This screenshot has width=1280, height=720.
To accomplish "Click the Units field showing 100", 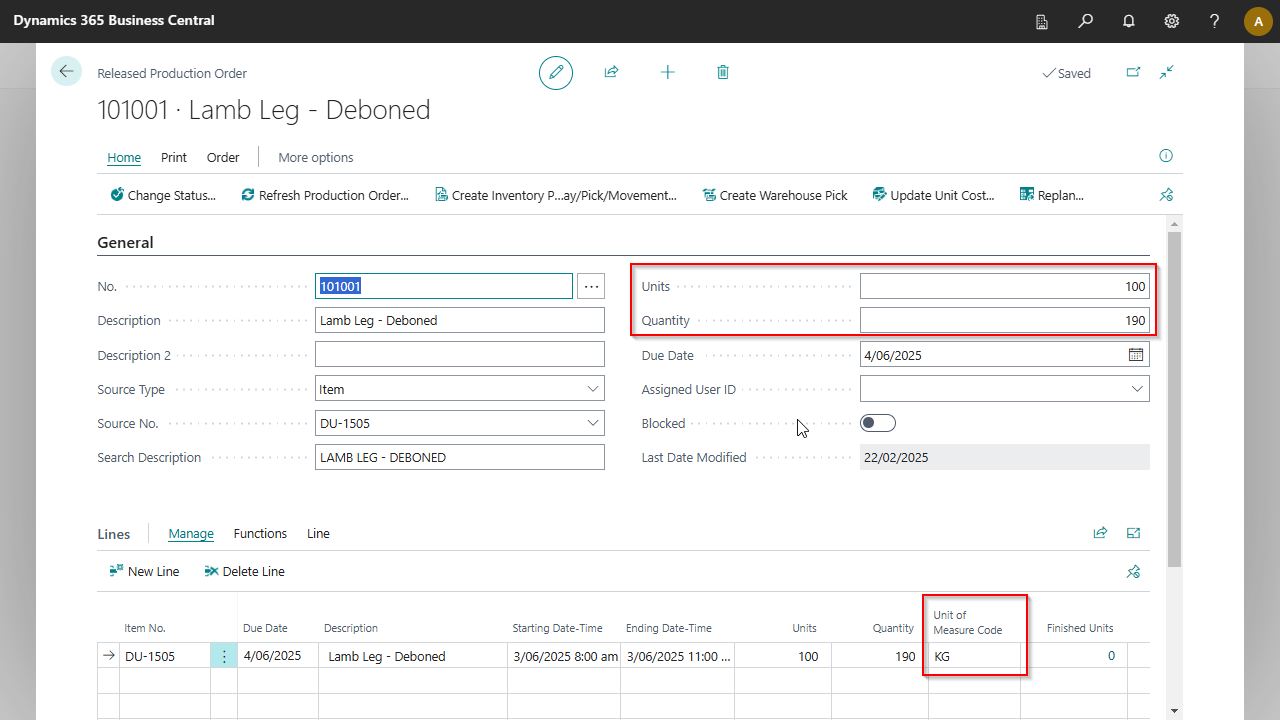I will click(1005, 286).
